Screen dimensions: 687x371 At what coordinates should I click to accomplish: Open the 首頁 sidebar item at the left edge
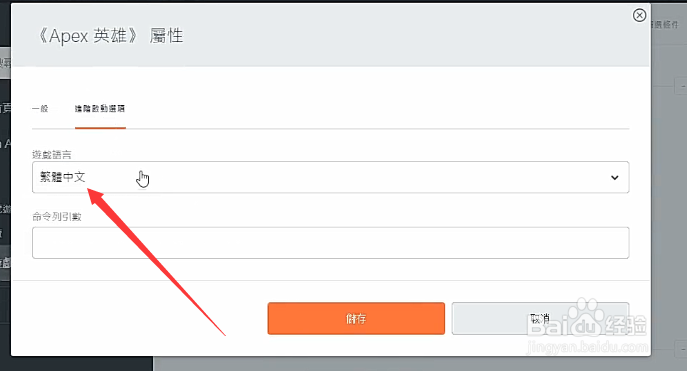(5, 108)
